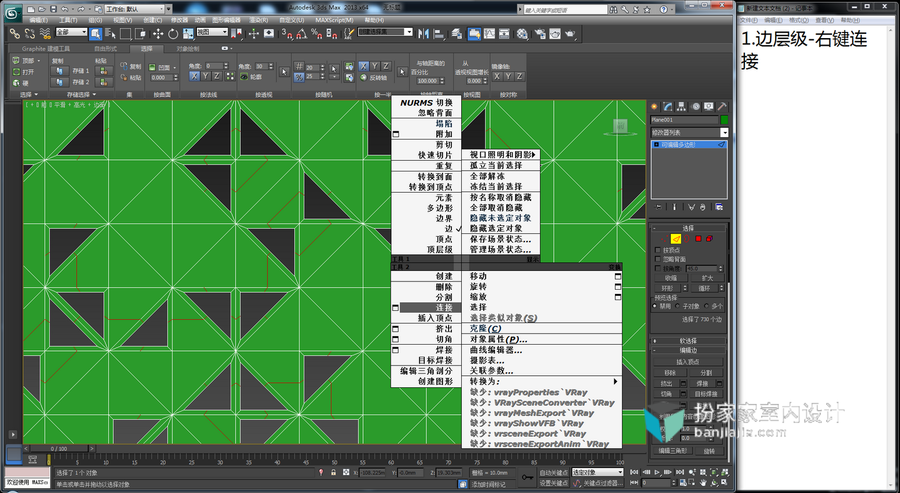
Task: Choose the Rectangular Selection Region icon
Action: coord(126,34)
